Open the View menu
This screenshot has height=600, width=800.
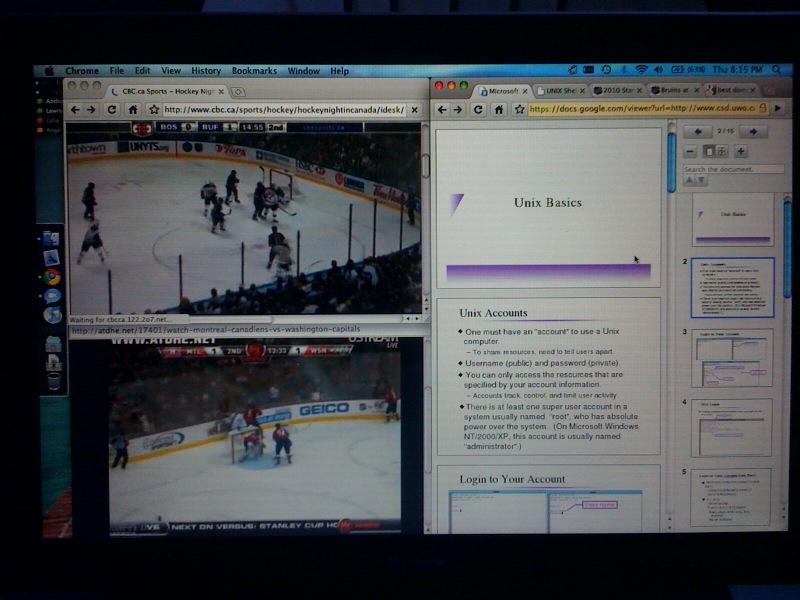pyautogui.click(x=171, y=71)
